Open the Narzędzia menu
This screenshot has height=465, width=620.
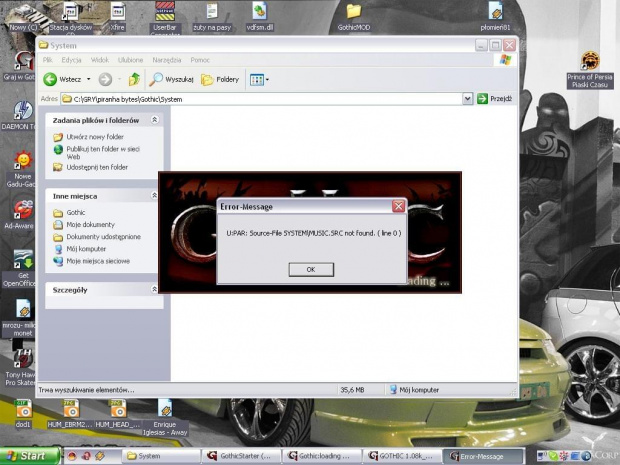[x=167, y=60]
